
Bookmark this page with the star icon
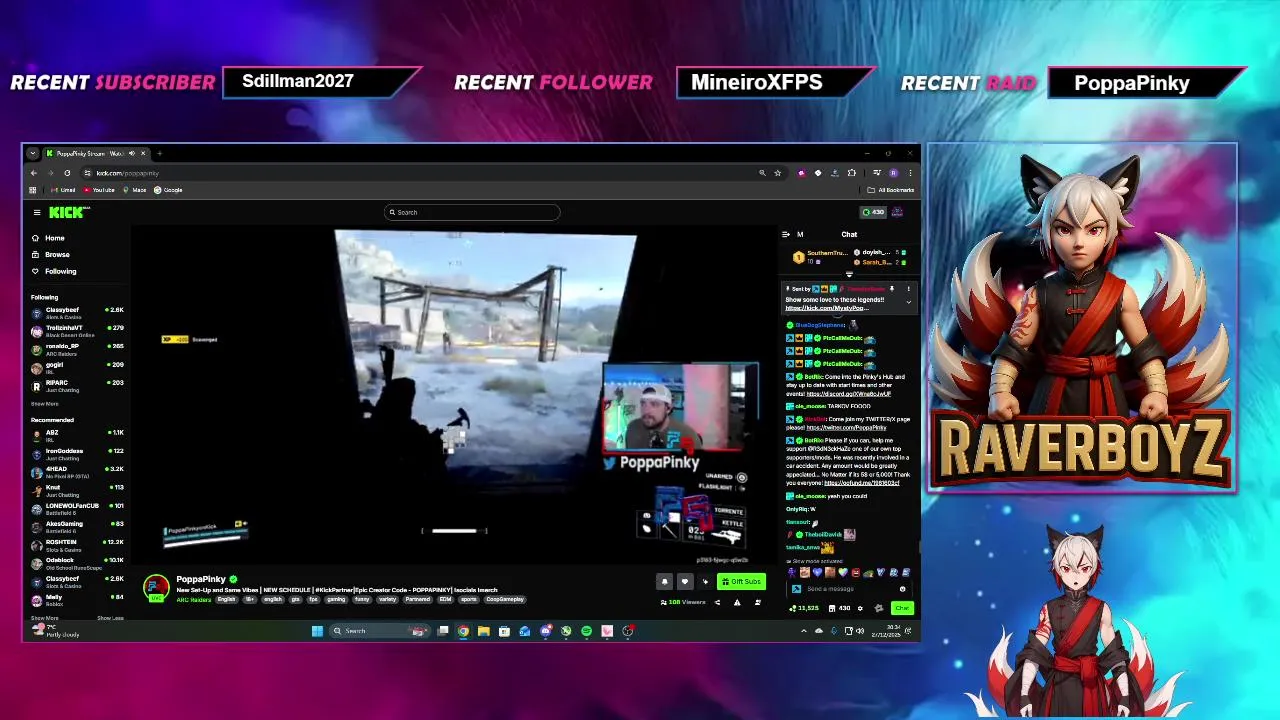point(778,173)
